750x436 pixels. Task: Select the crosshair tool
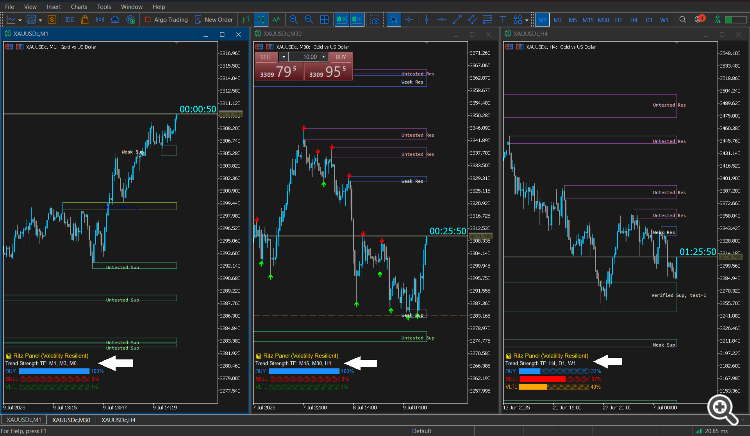tap(409, 20)
